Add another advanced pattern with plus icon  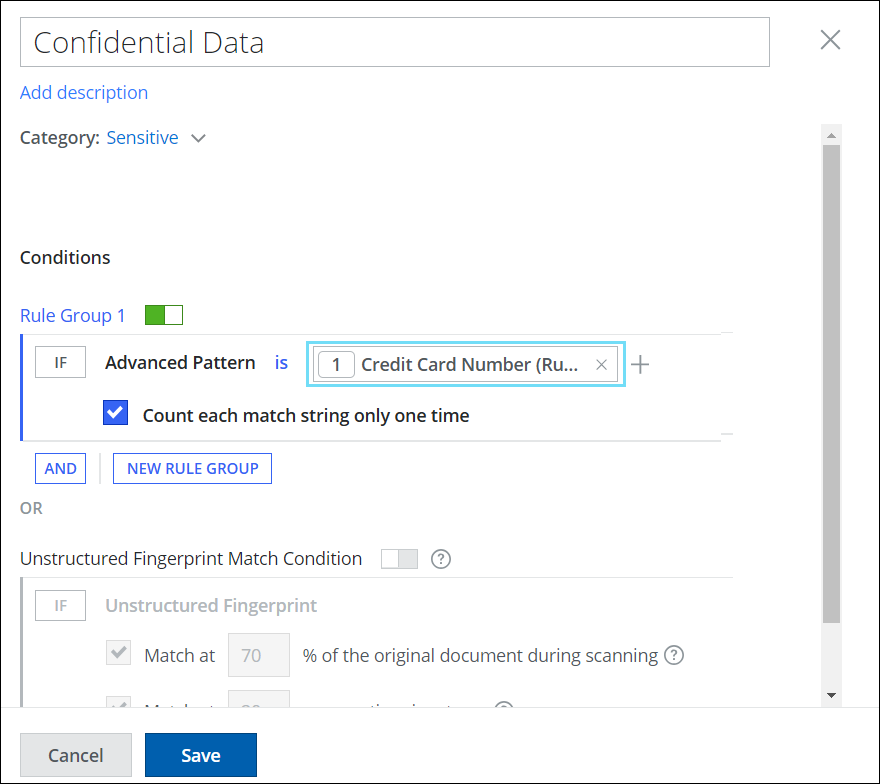641,365
